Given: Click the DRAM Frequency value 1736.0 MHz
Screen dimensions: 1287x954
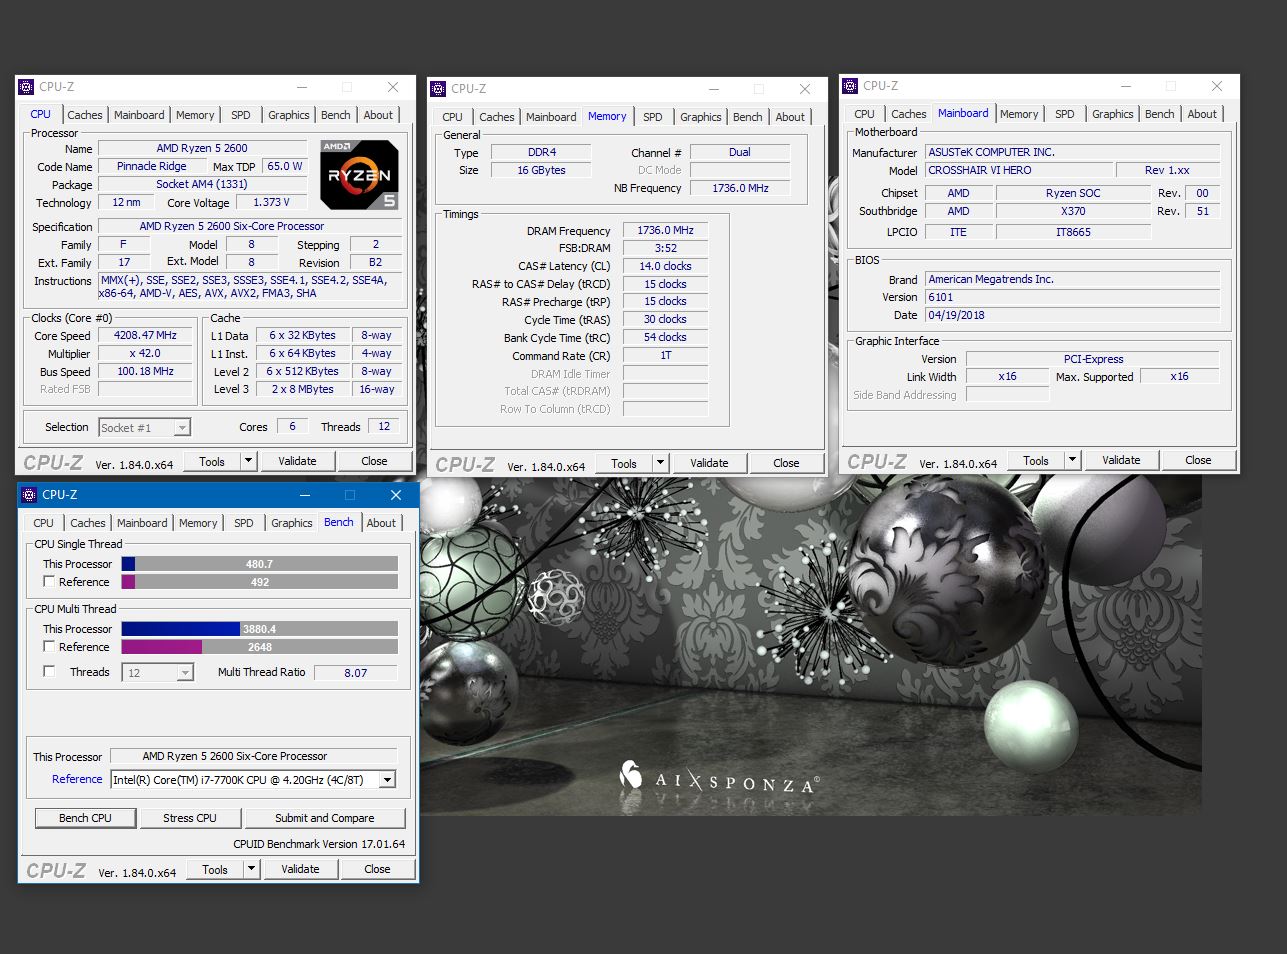Looking at the screenshot, I should coord(665,231).
